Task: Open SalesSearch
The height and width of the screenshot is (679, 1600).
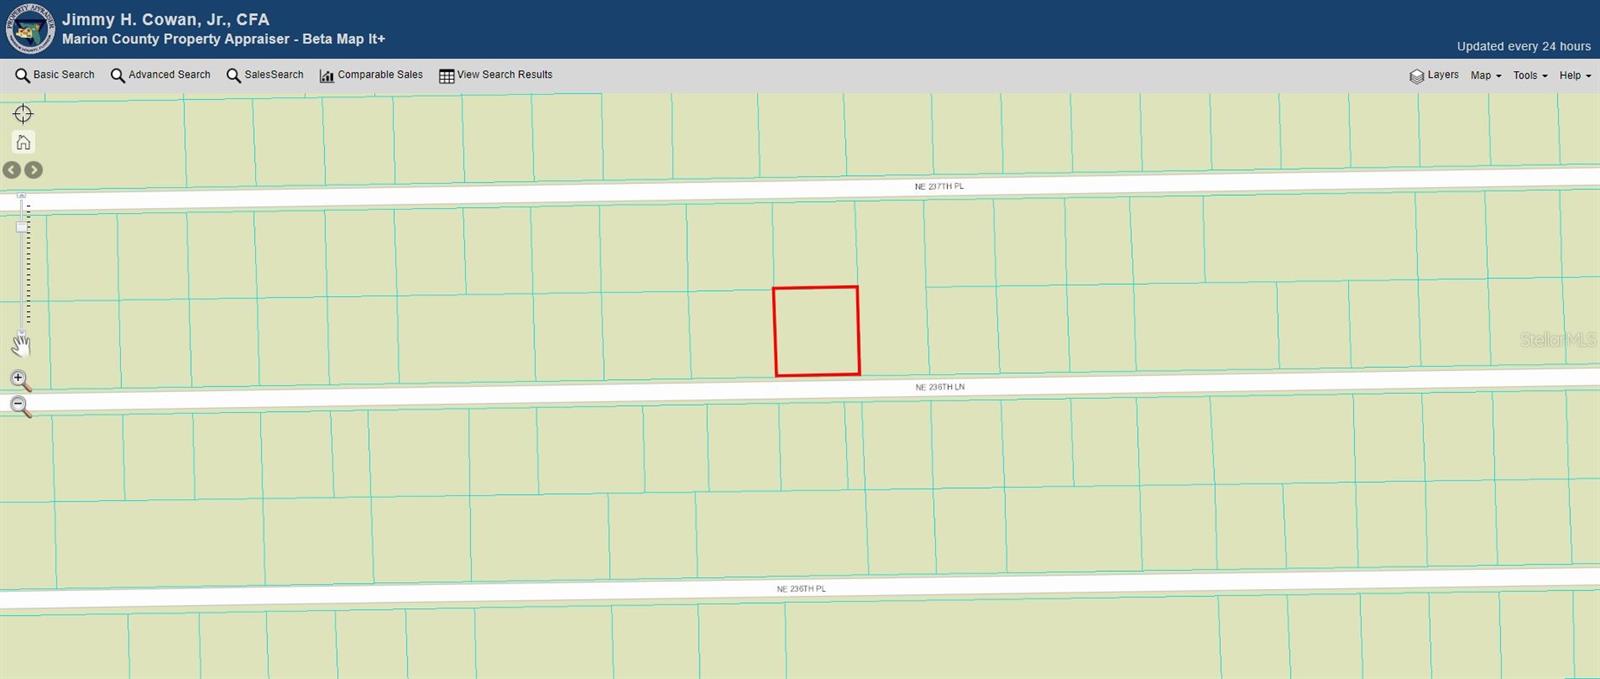Action: (x=265, y=75)
